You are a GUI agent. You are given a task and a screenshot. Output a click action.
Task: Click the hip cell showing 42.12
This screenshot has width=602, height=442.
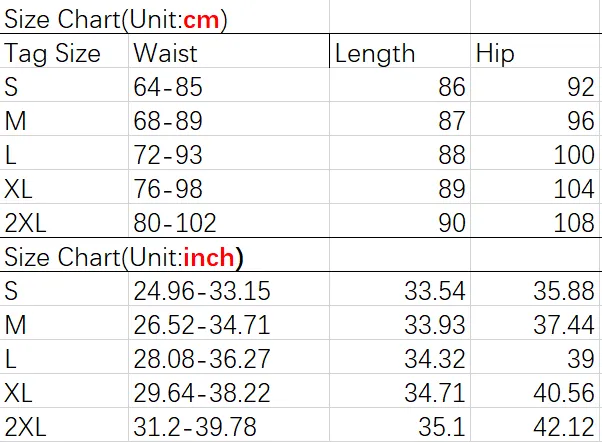click(536, 425)
